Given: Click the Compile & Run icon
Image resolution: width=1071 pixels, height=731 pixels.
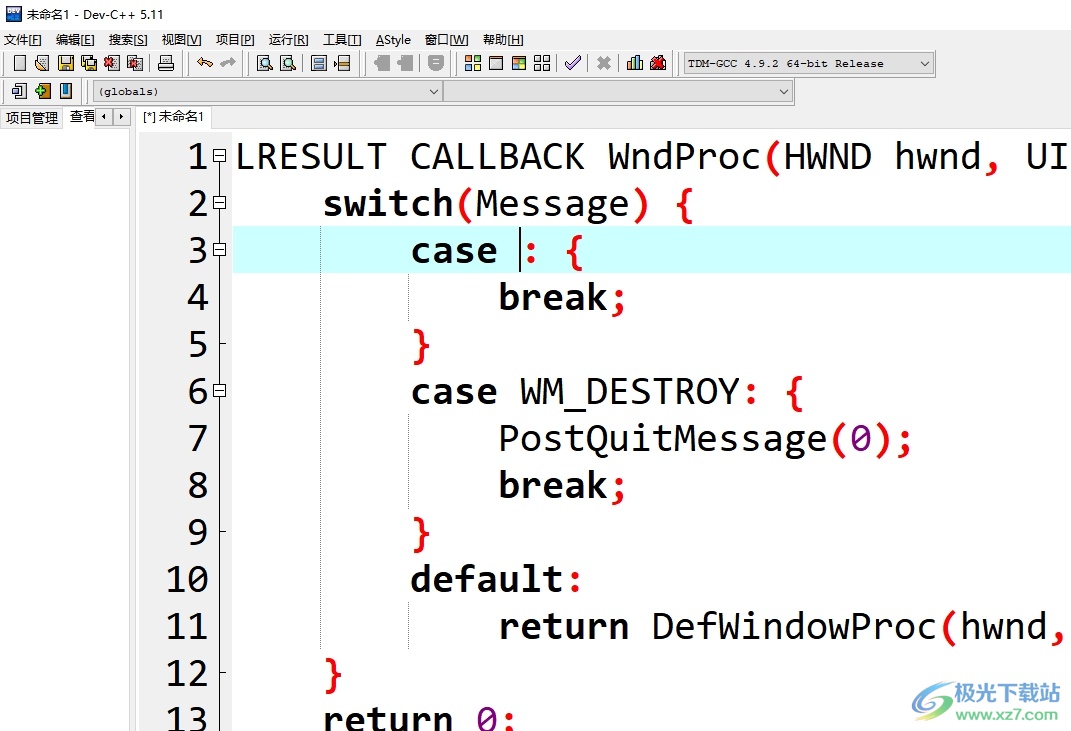Looking at the screenshot, I should tap(519, 64).
